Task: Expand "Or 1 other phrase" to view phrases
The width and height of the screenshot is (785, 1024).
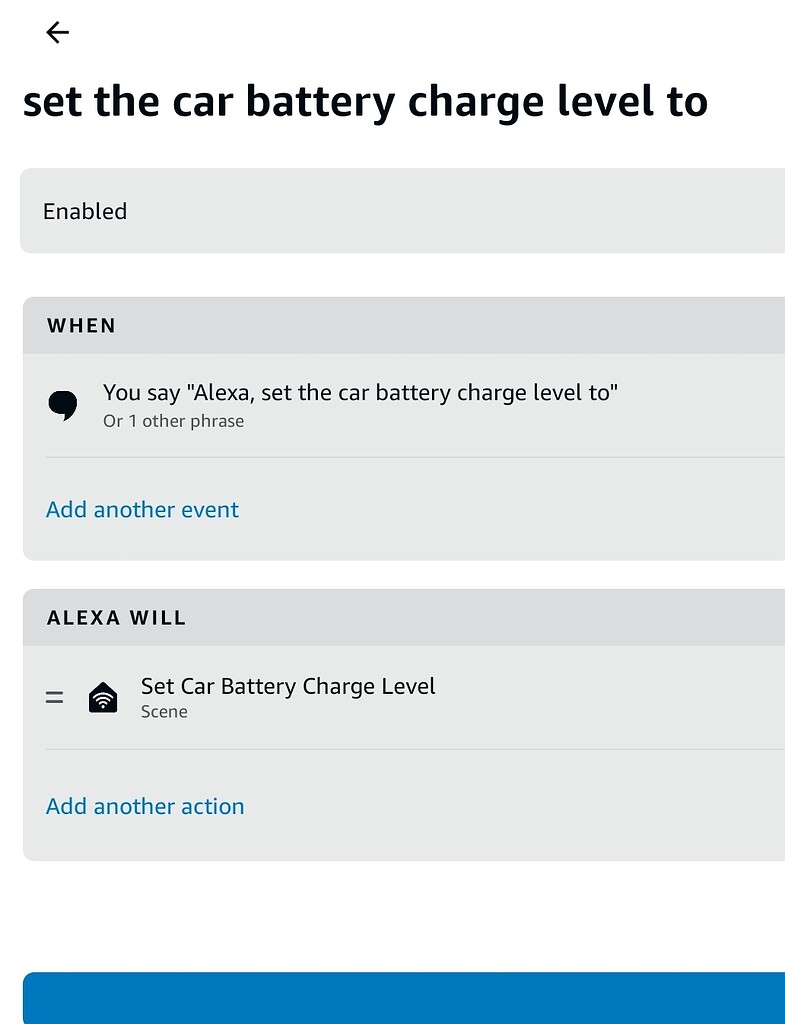Action: [x=173, y=421]
